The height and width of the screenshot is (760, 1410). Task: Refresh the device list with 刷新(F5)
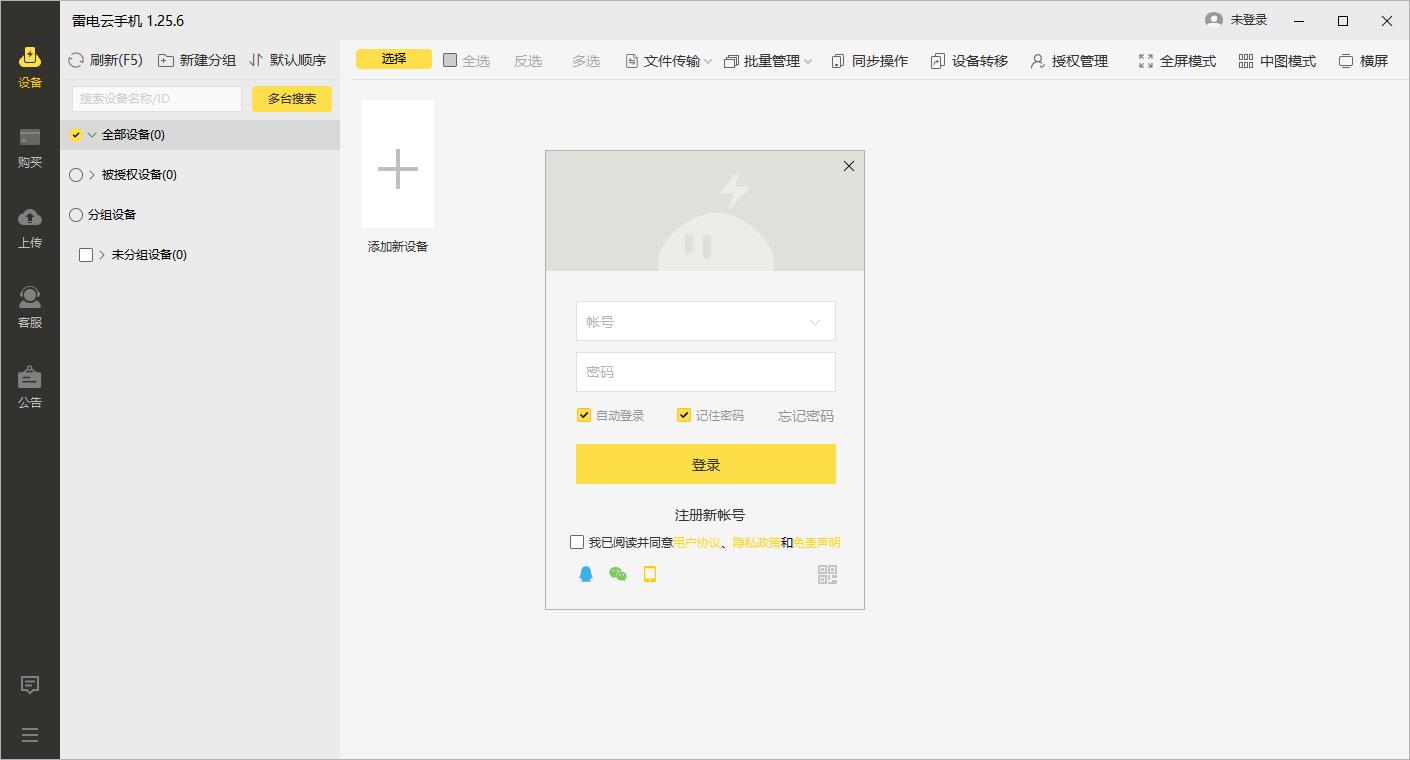pos(105,60)
